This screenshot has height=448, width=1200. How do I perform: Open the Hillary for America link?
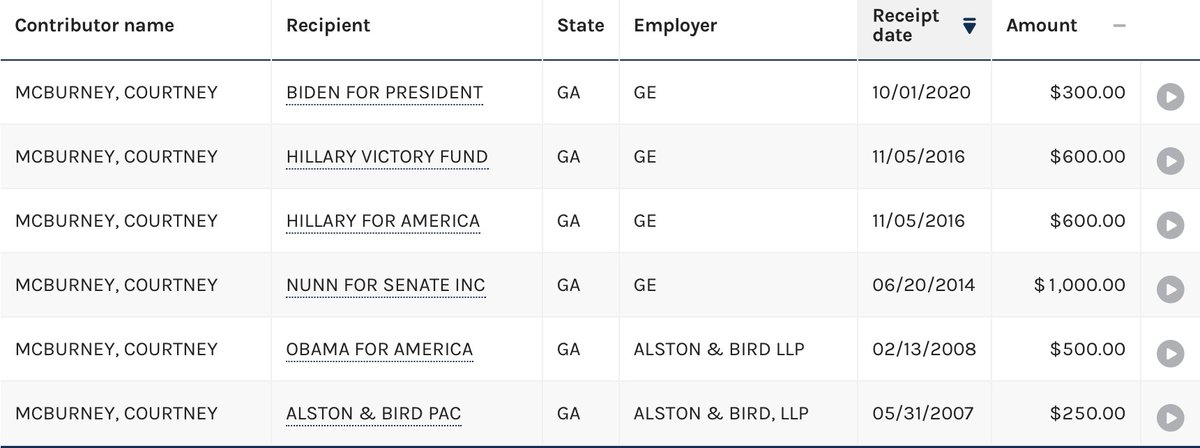(383, 221)
